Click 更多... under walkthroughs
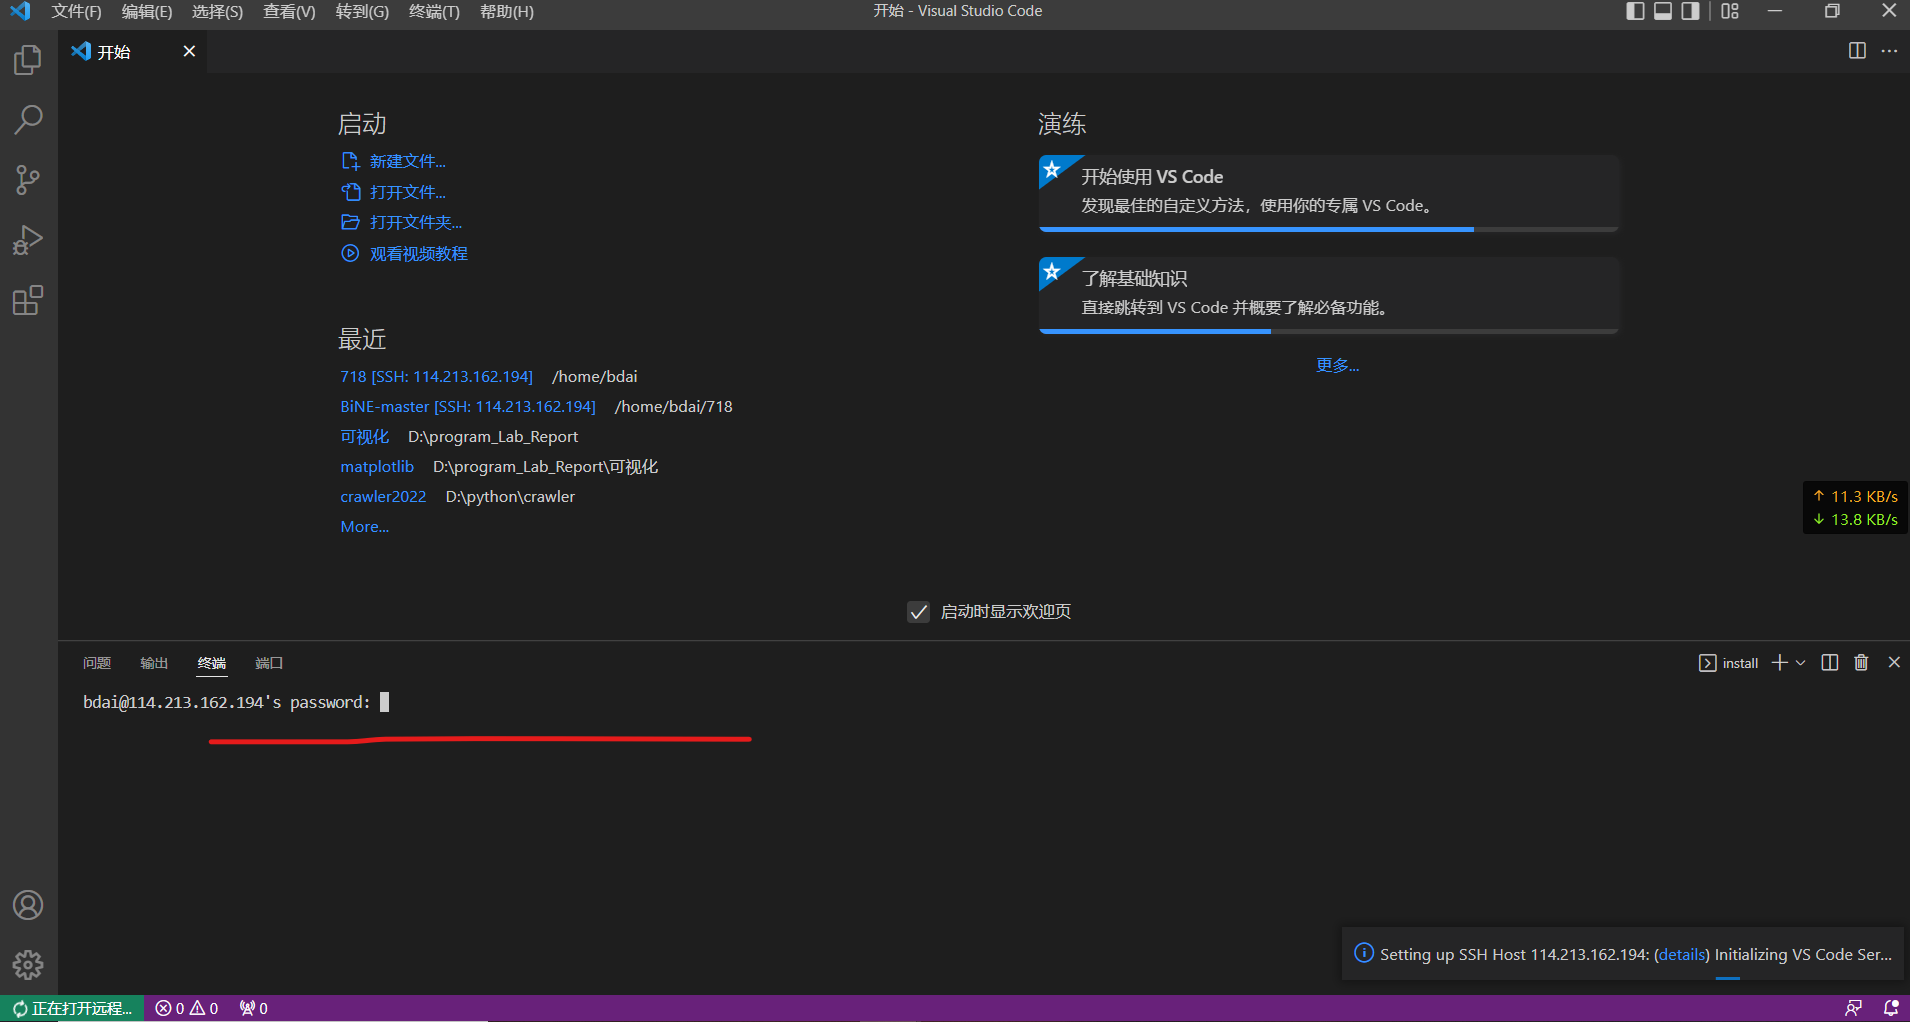This screenshot has height=1022, width=1910. point(1337,365)
